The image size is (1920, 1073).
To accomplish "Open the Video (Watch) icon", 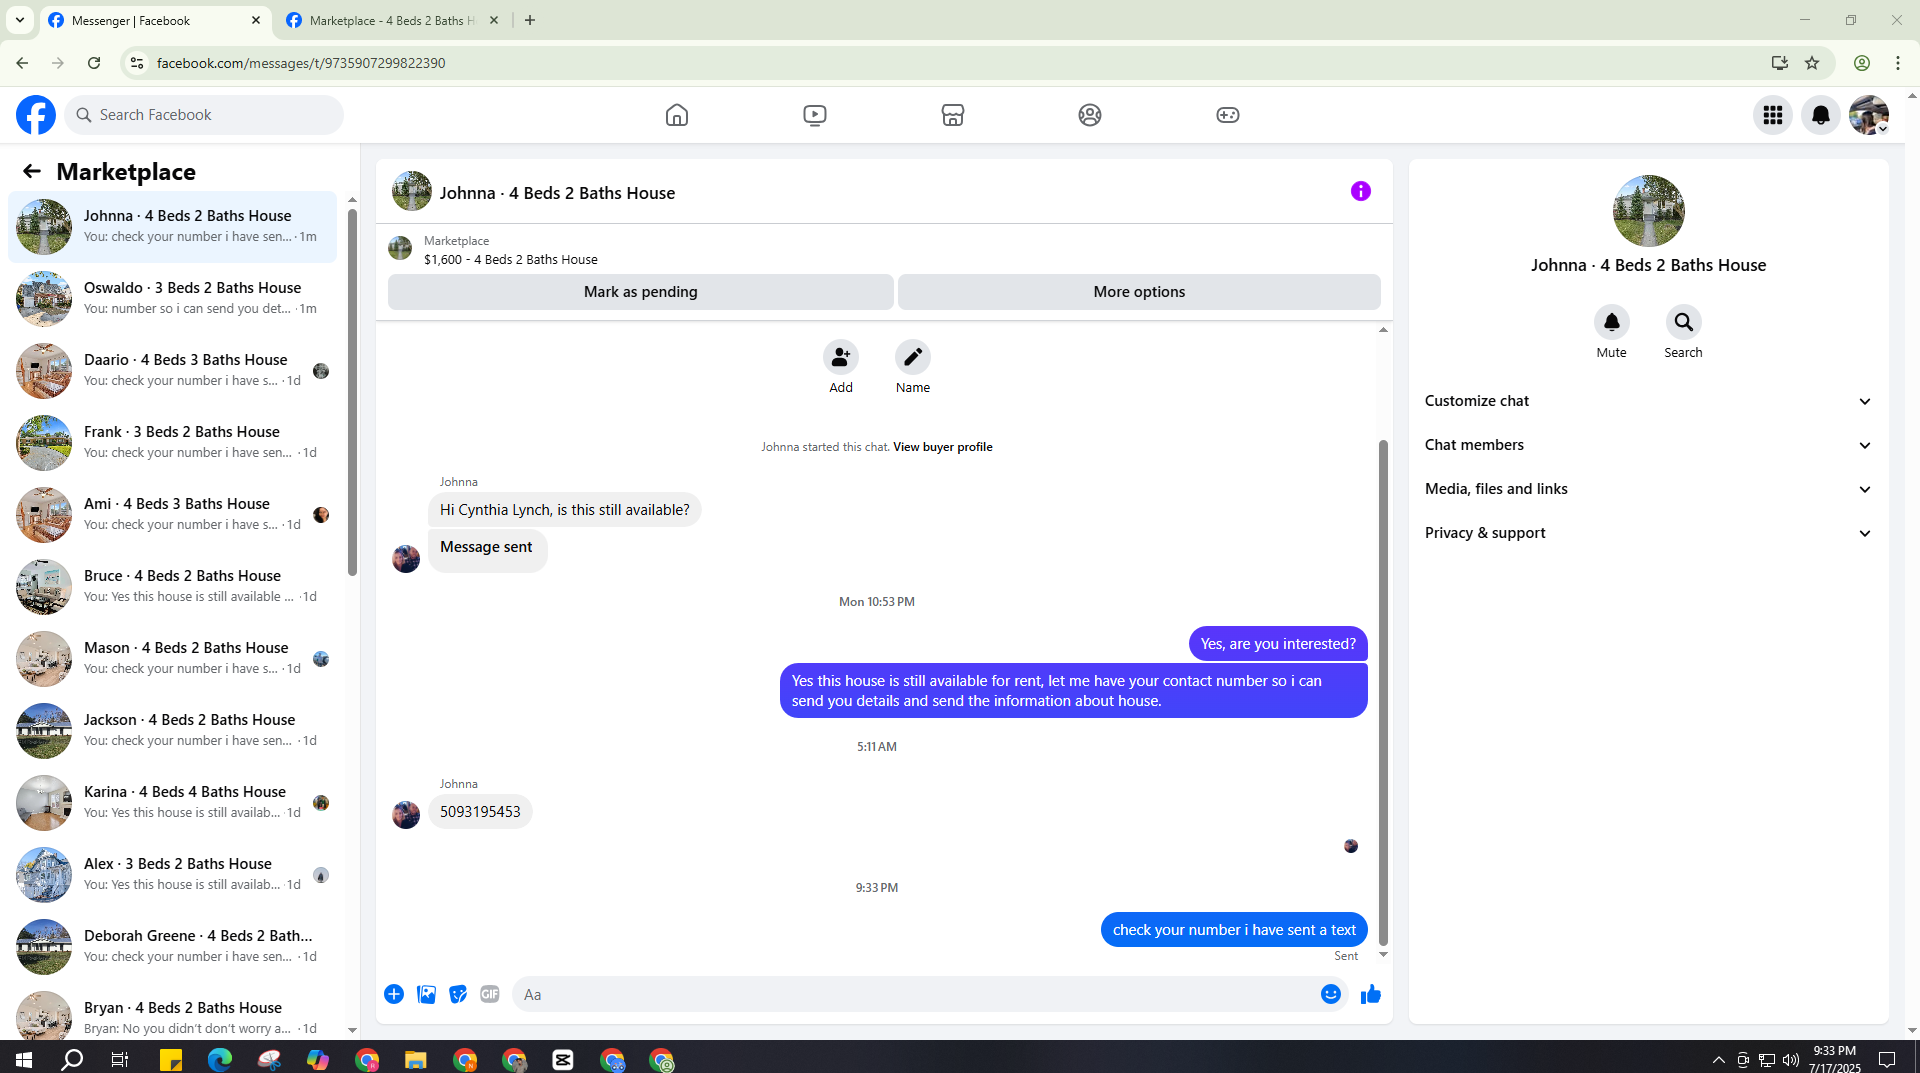I will tap(815, 115).
